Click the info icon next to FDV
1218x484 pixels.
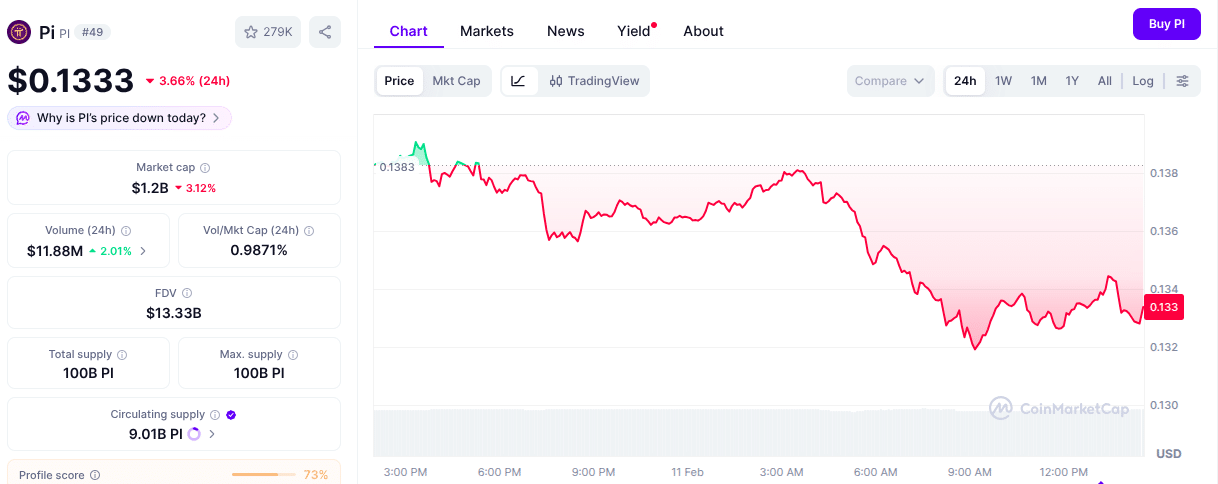[187, 293]
